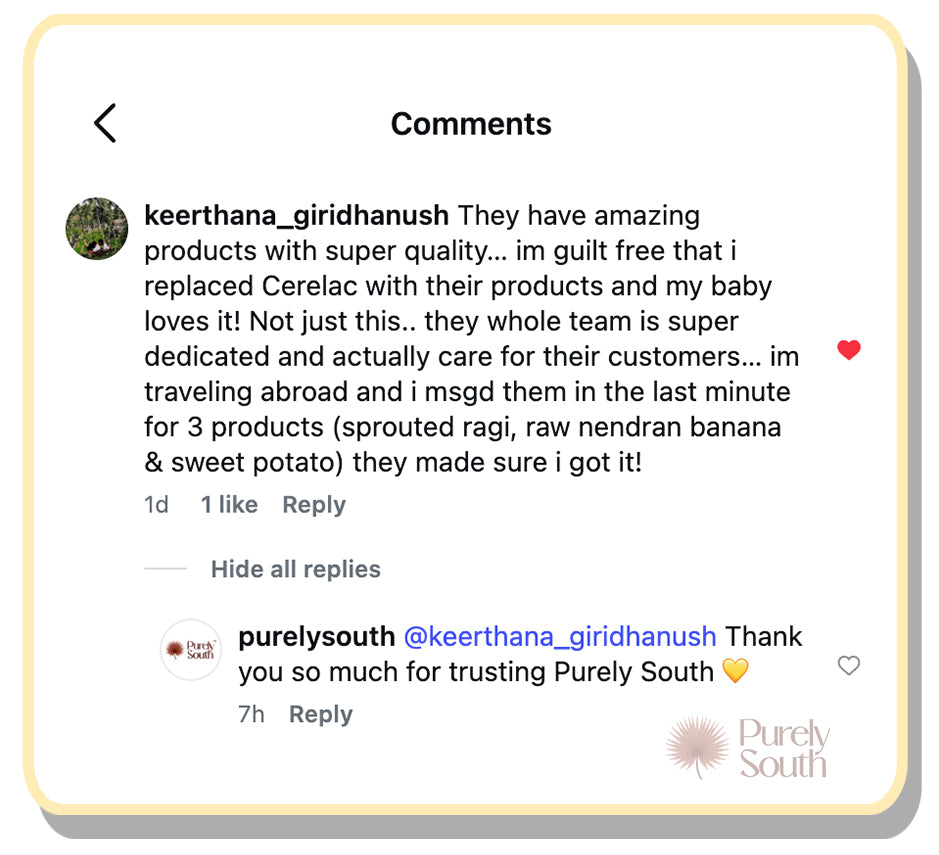Open the purelysouth round logo avatar
This screenshot has width=939, height=855.
(x=191, y=650)
